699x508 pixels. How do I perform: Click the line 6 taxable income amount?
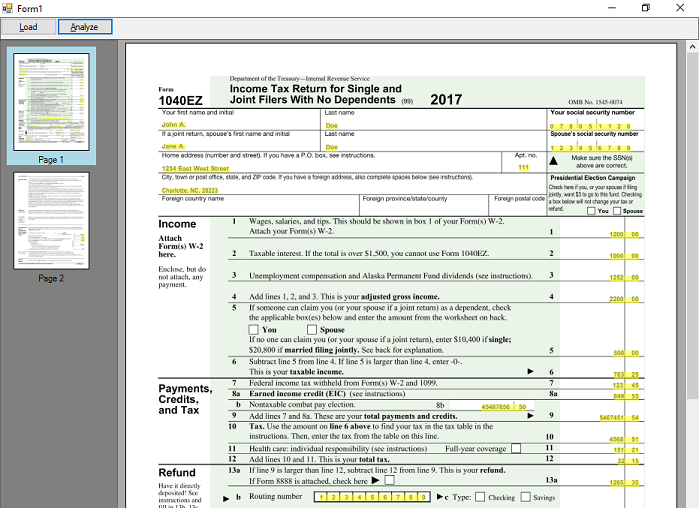tap(626, 374)
